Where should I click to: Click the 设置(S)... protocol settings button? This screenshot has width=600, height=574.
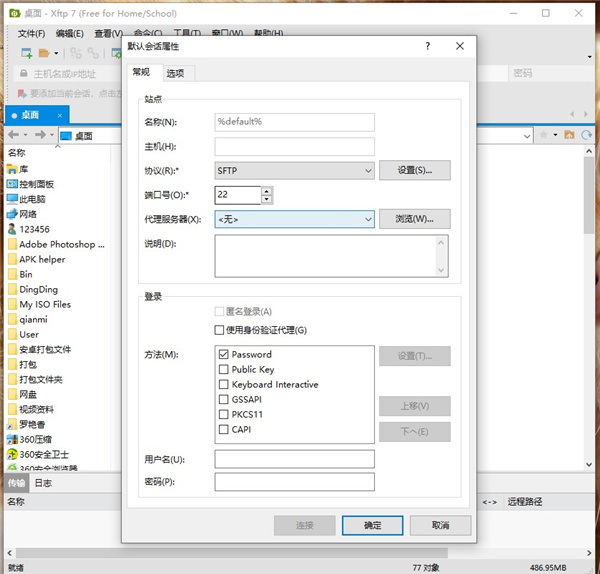click(414, 170)
